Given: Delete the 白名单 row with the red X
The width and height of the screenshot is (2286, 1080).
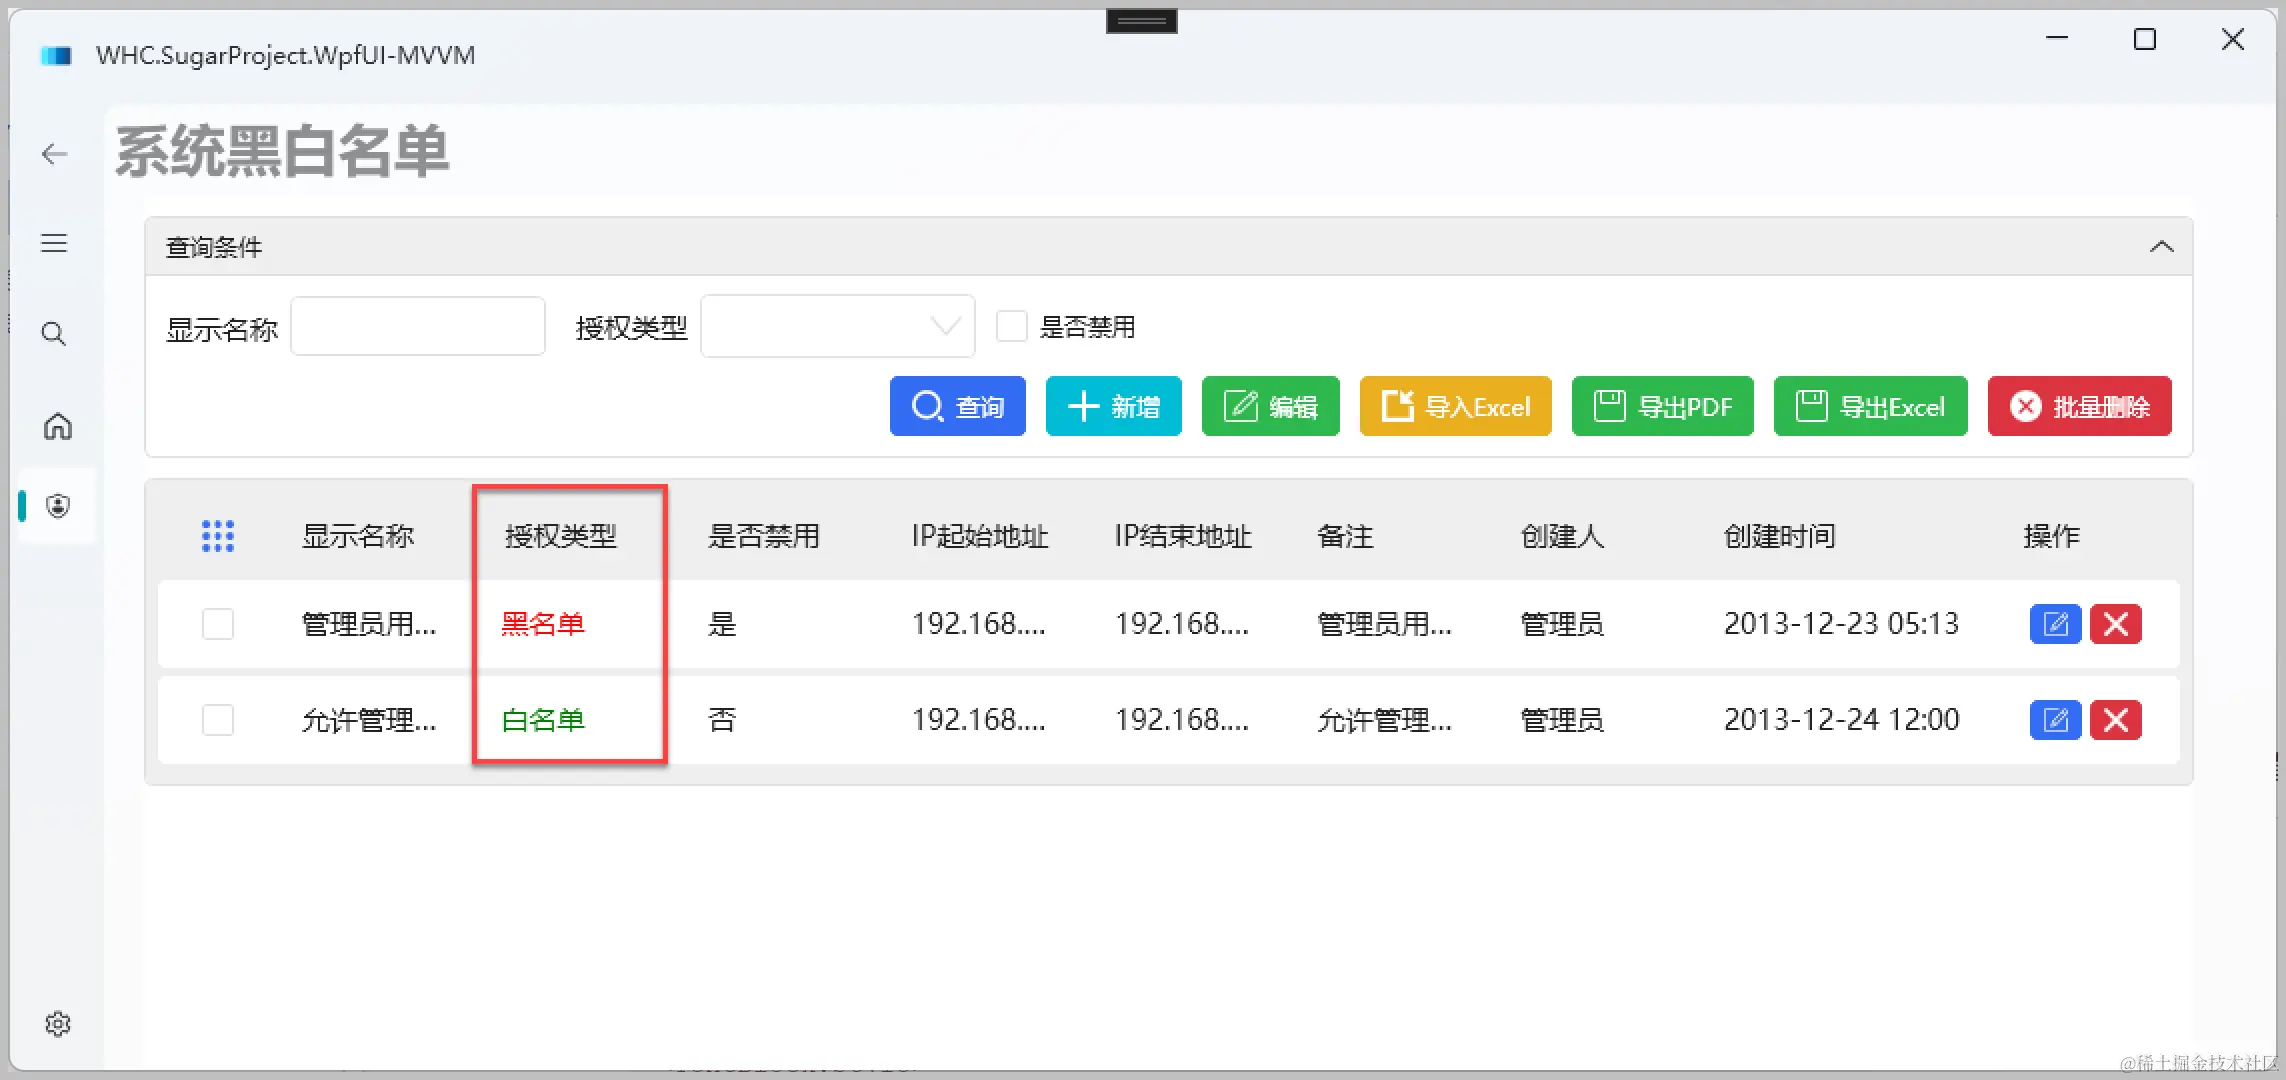Looking at the screenshot, I should pyautogui.click(x=2115, y=720).
